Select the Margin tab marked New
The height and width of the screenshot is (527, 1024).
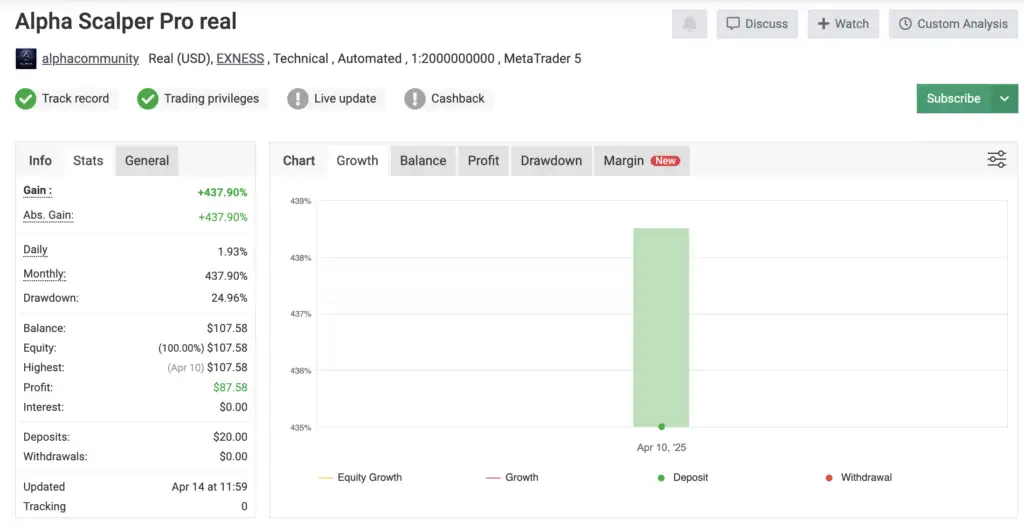641,161
